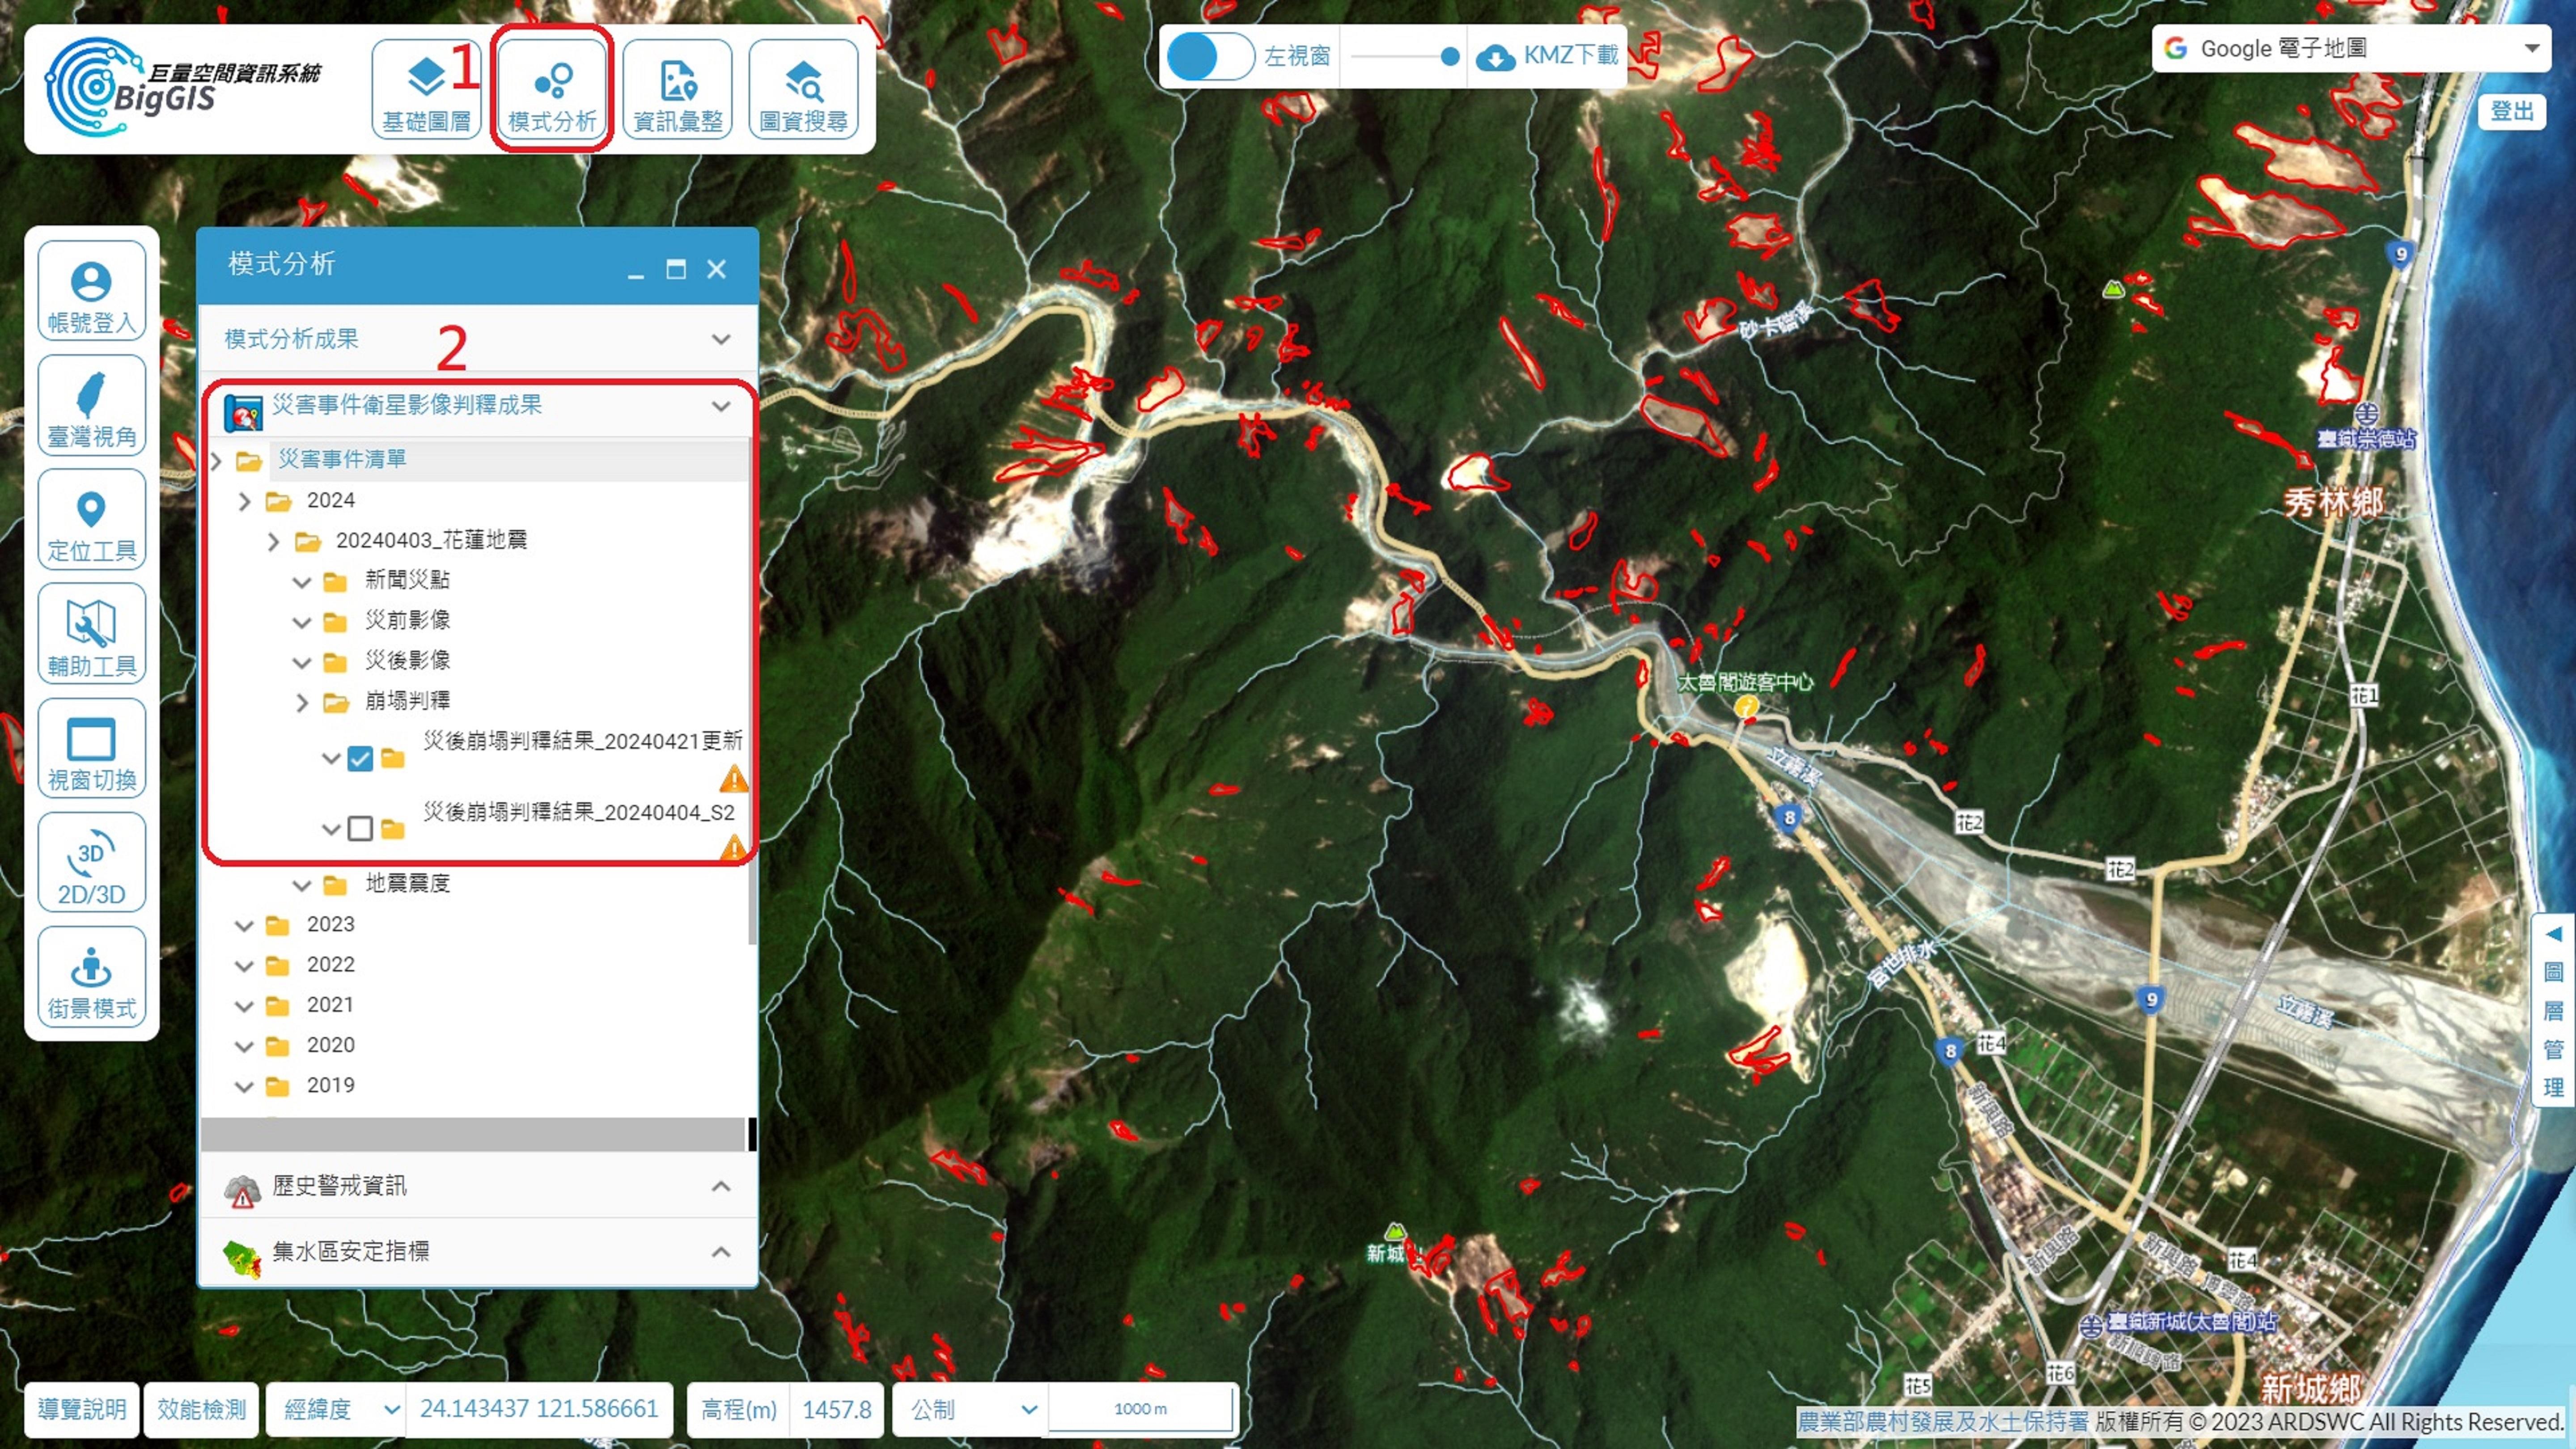Expand the 地震震度 folder
The width and height of the screenshot is (2576, 1449).
[302, 885]
